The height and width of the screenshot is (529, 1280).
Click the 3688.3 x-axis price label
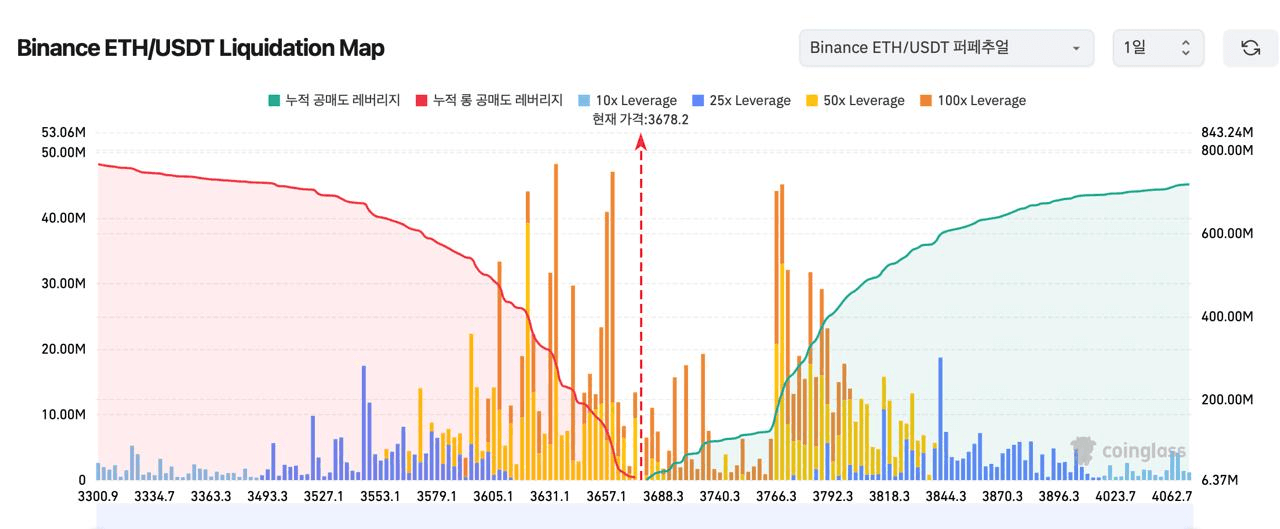(x=663, y=496)
